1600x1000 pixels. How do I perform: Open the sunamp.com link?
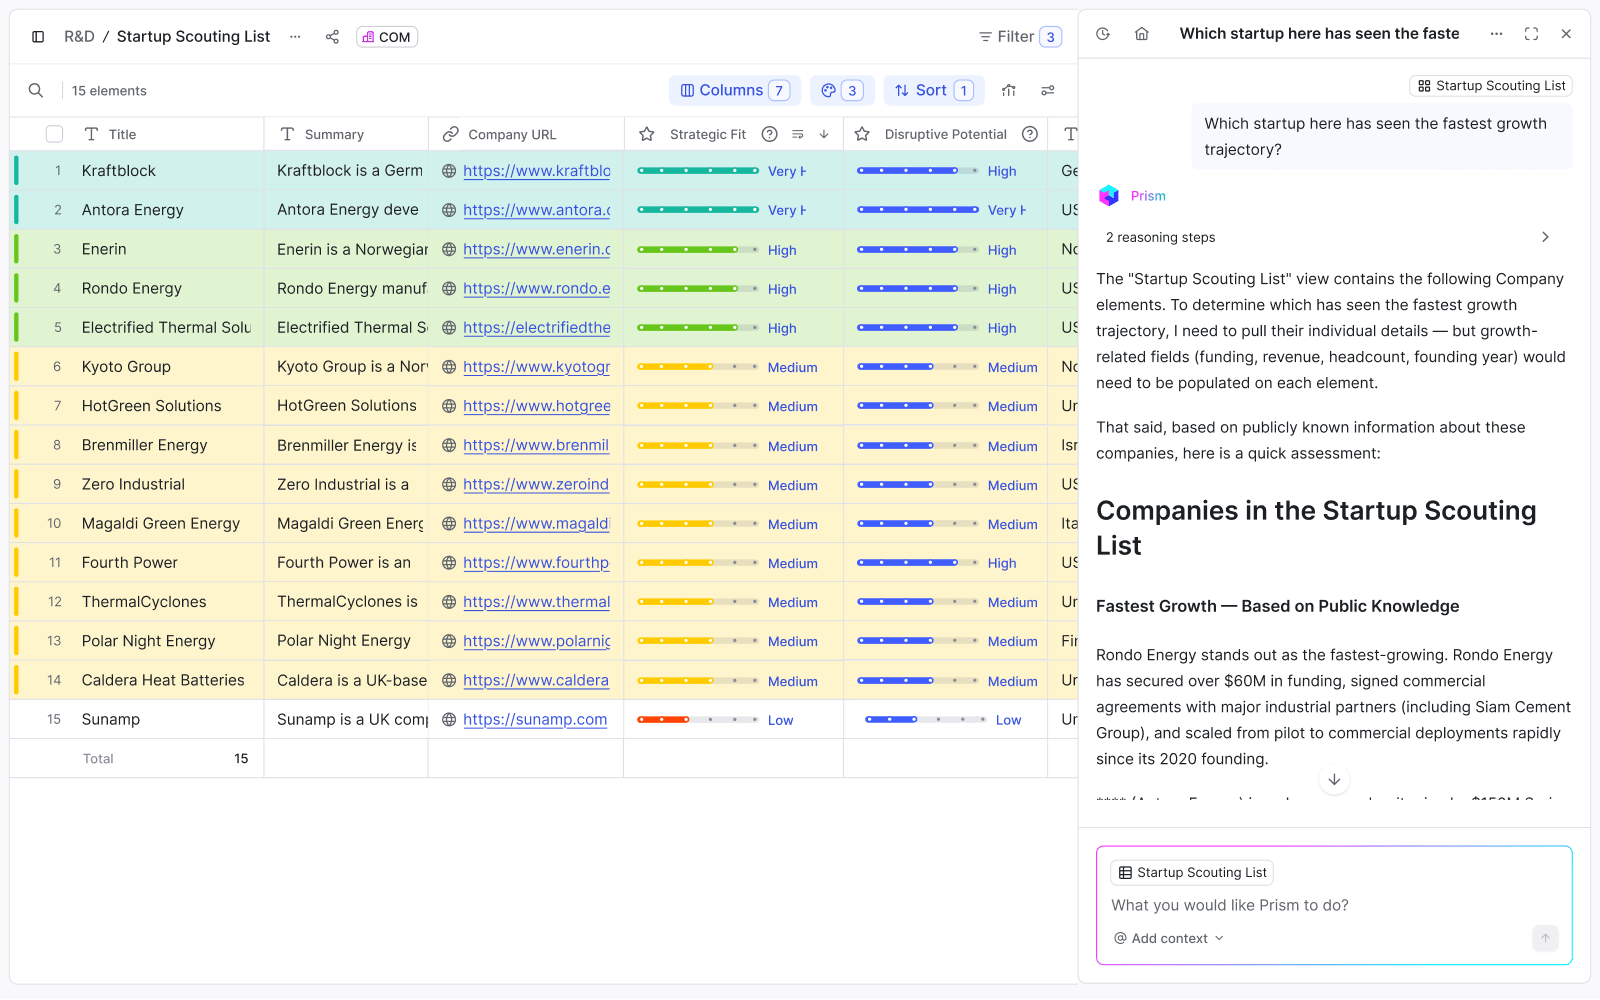(535, 720)
